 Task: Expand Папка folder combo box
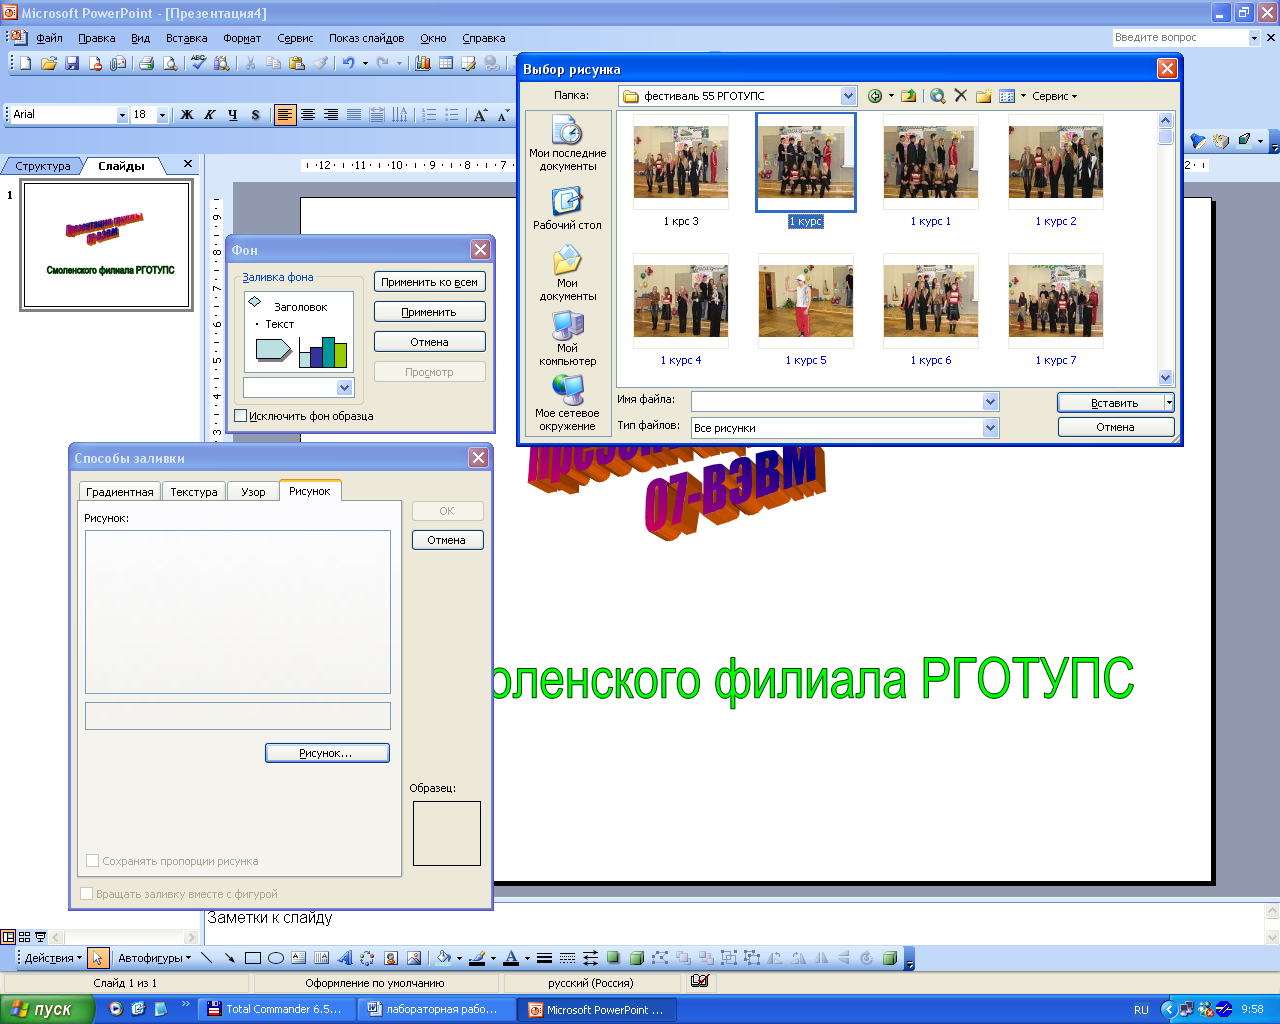849,96
